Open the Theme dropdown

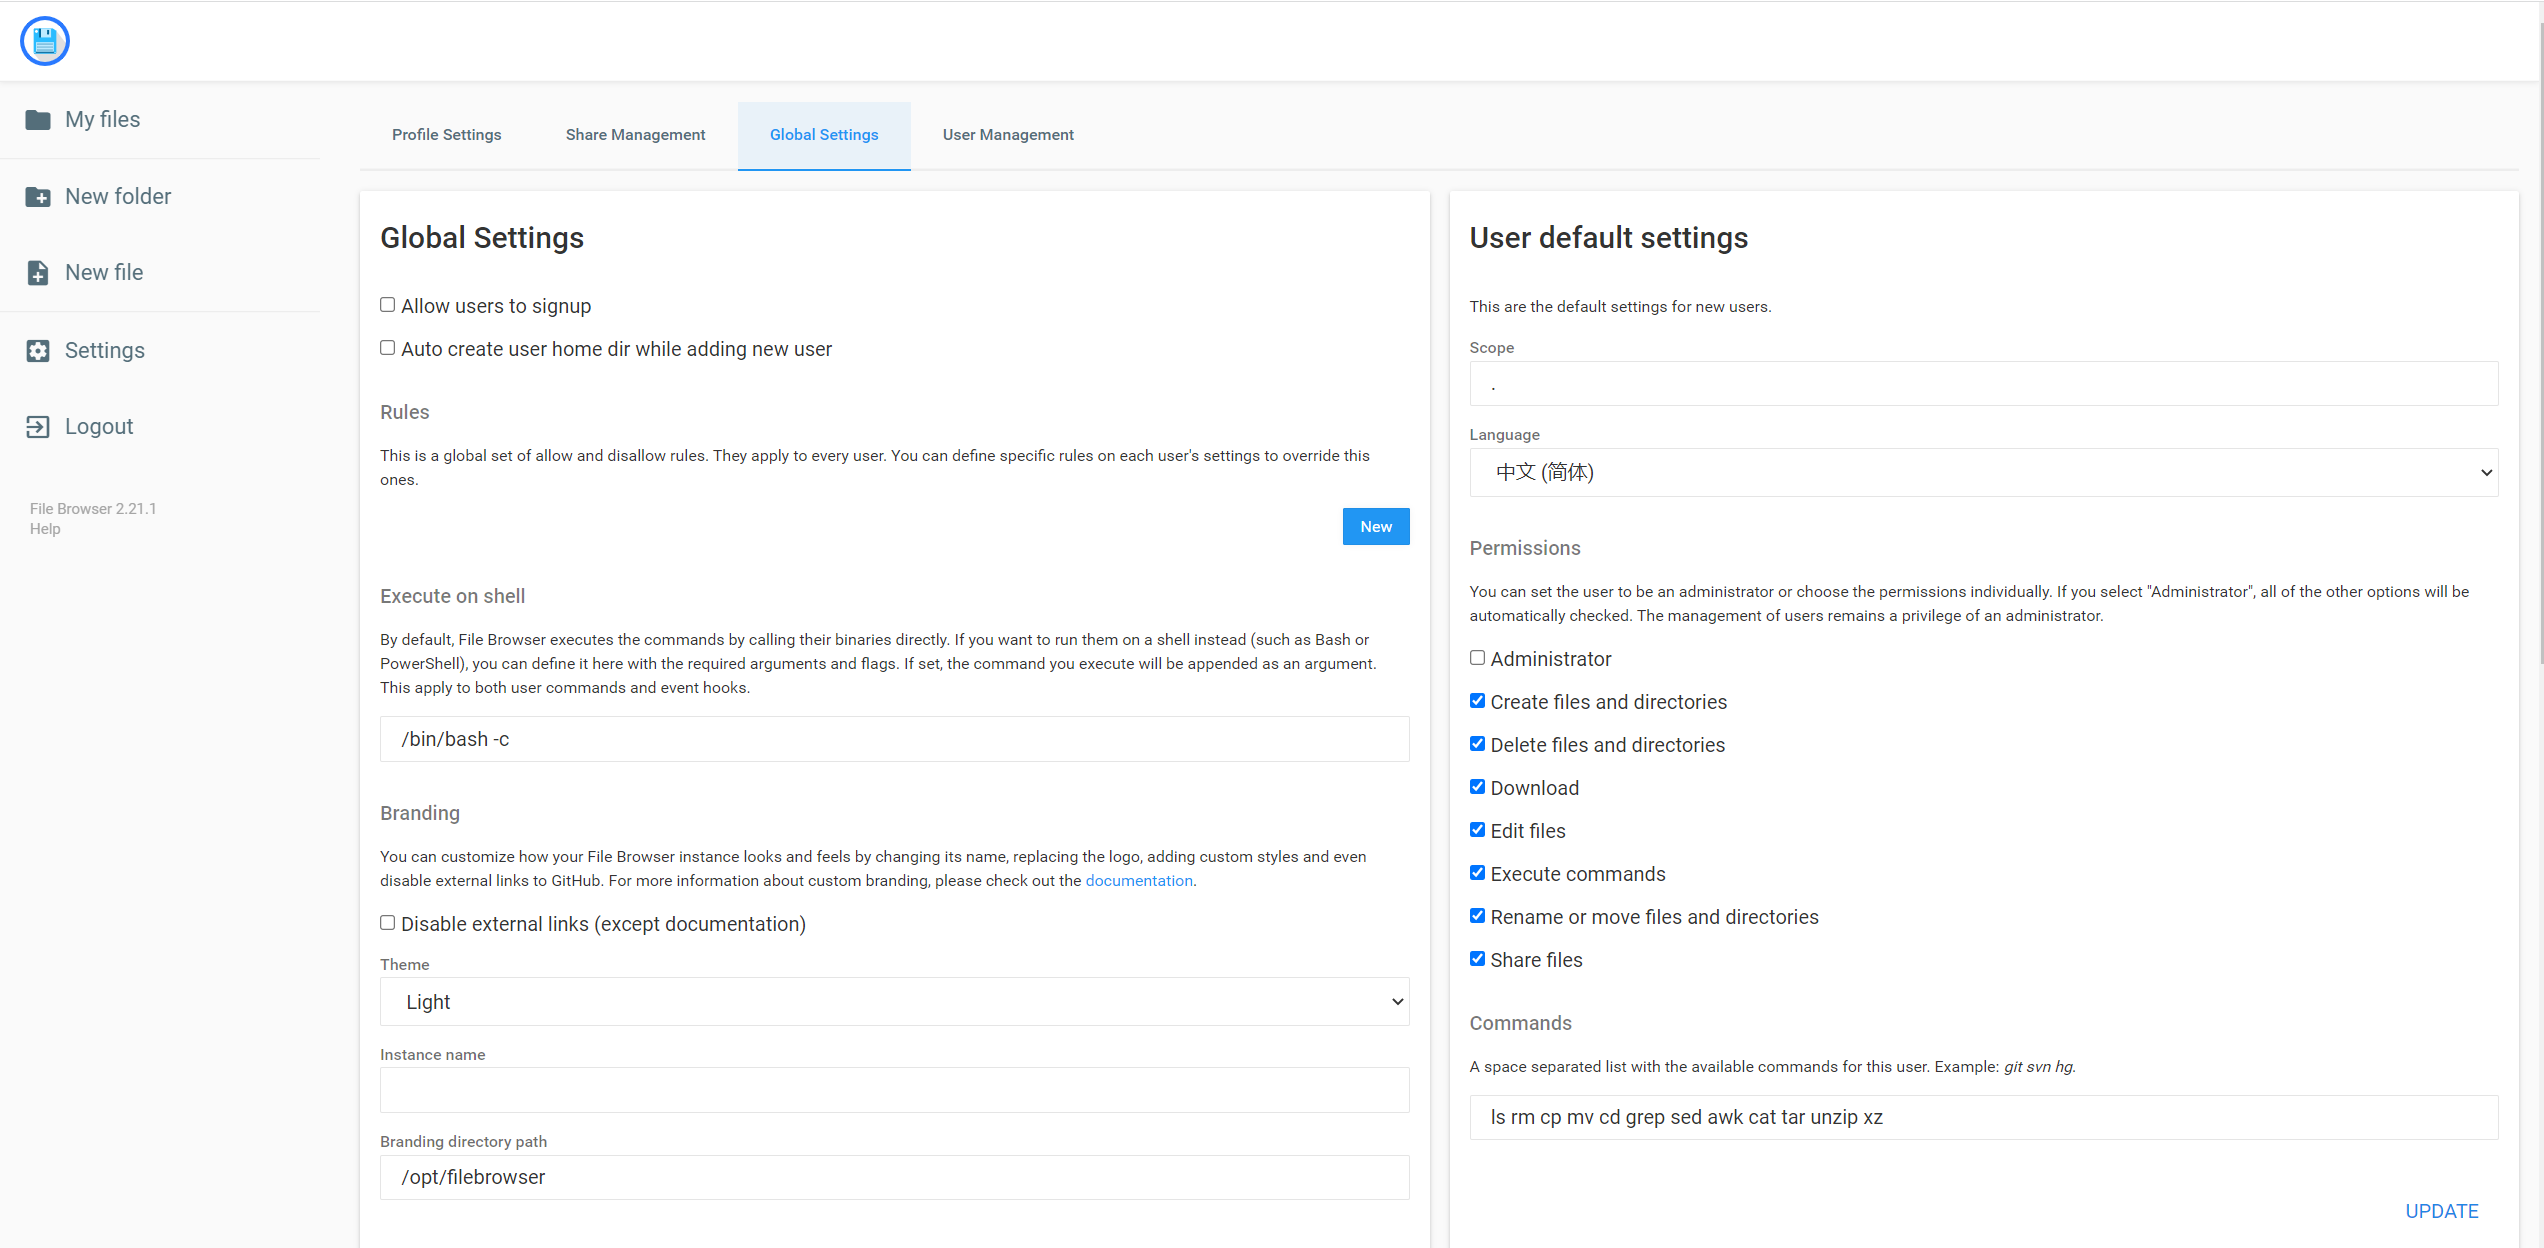894,1001
